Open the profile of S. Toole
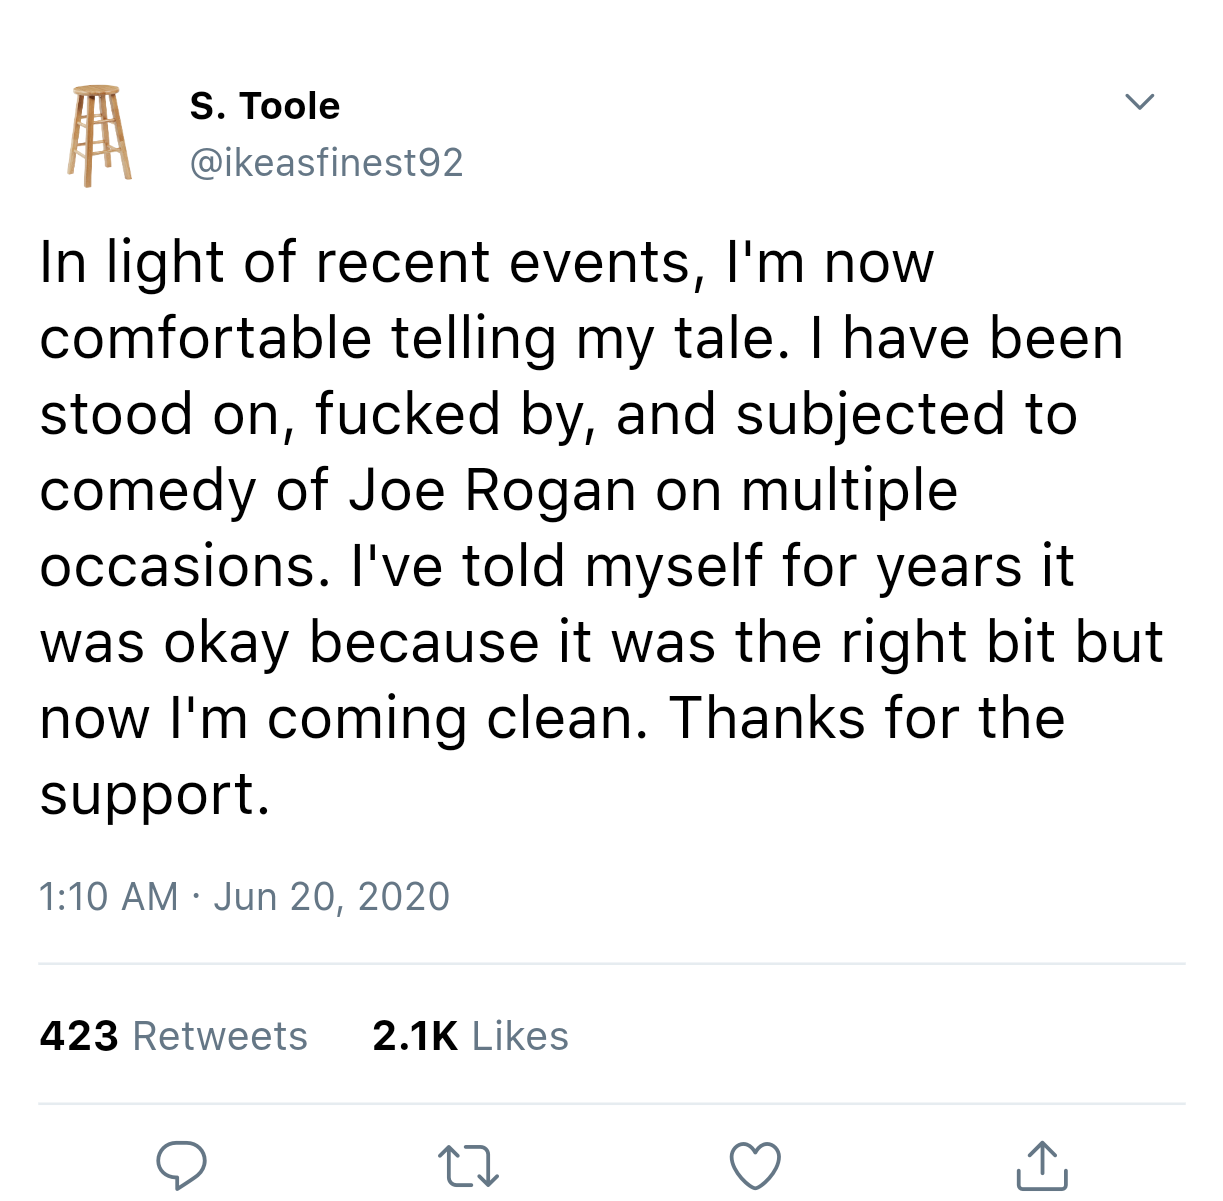This screenshot has height=1201, width=1223. coord(265,104)
